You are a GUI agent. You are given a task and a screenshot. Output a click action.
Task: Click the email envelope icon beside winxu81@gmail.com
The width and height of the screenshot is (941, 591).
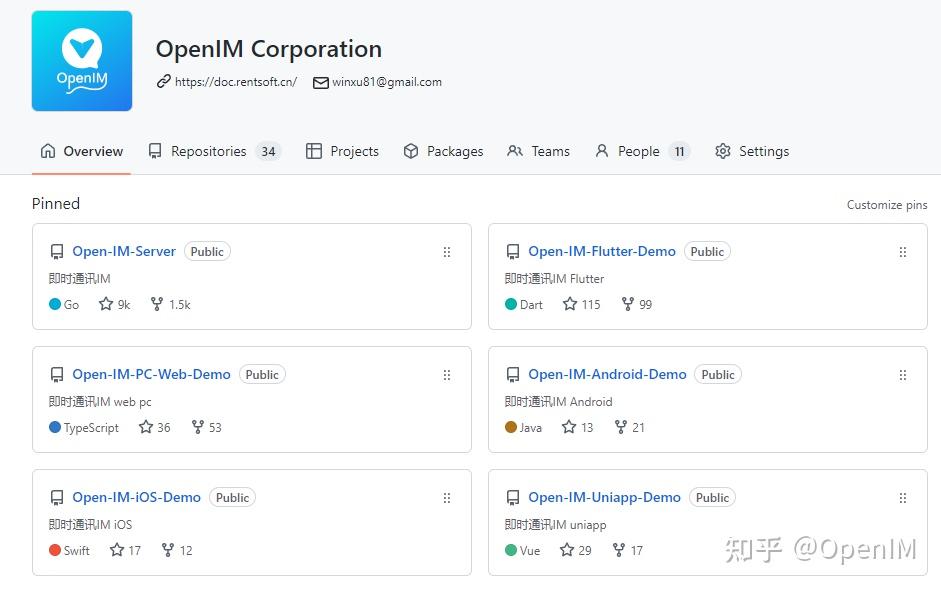coord(322,82)
